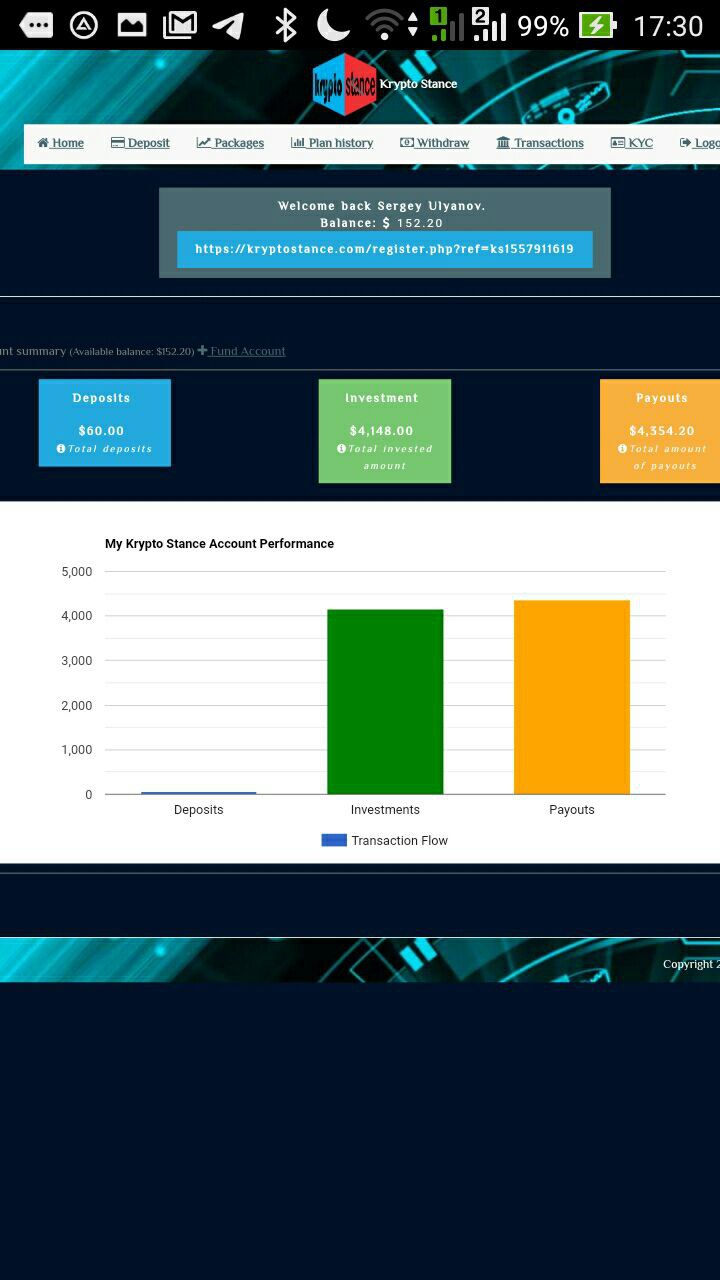This screenshot has width=720, height=1280.
Task: Click the Balance $ 152.20 text
Action: (x=382, y=223)
